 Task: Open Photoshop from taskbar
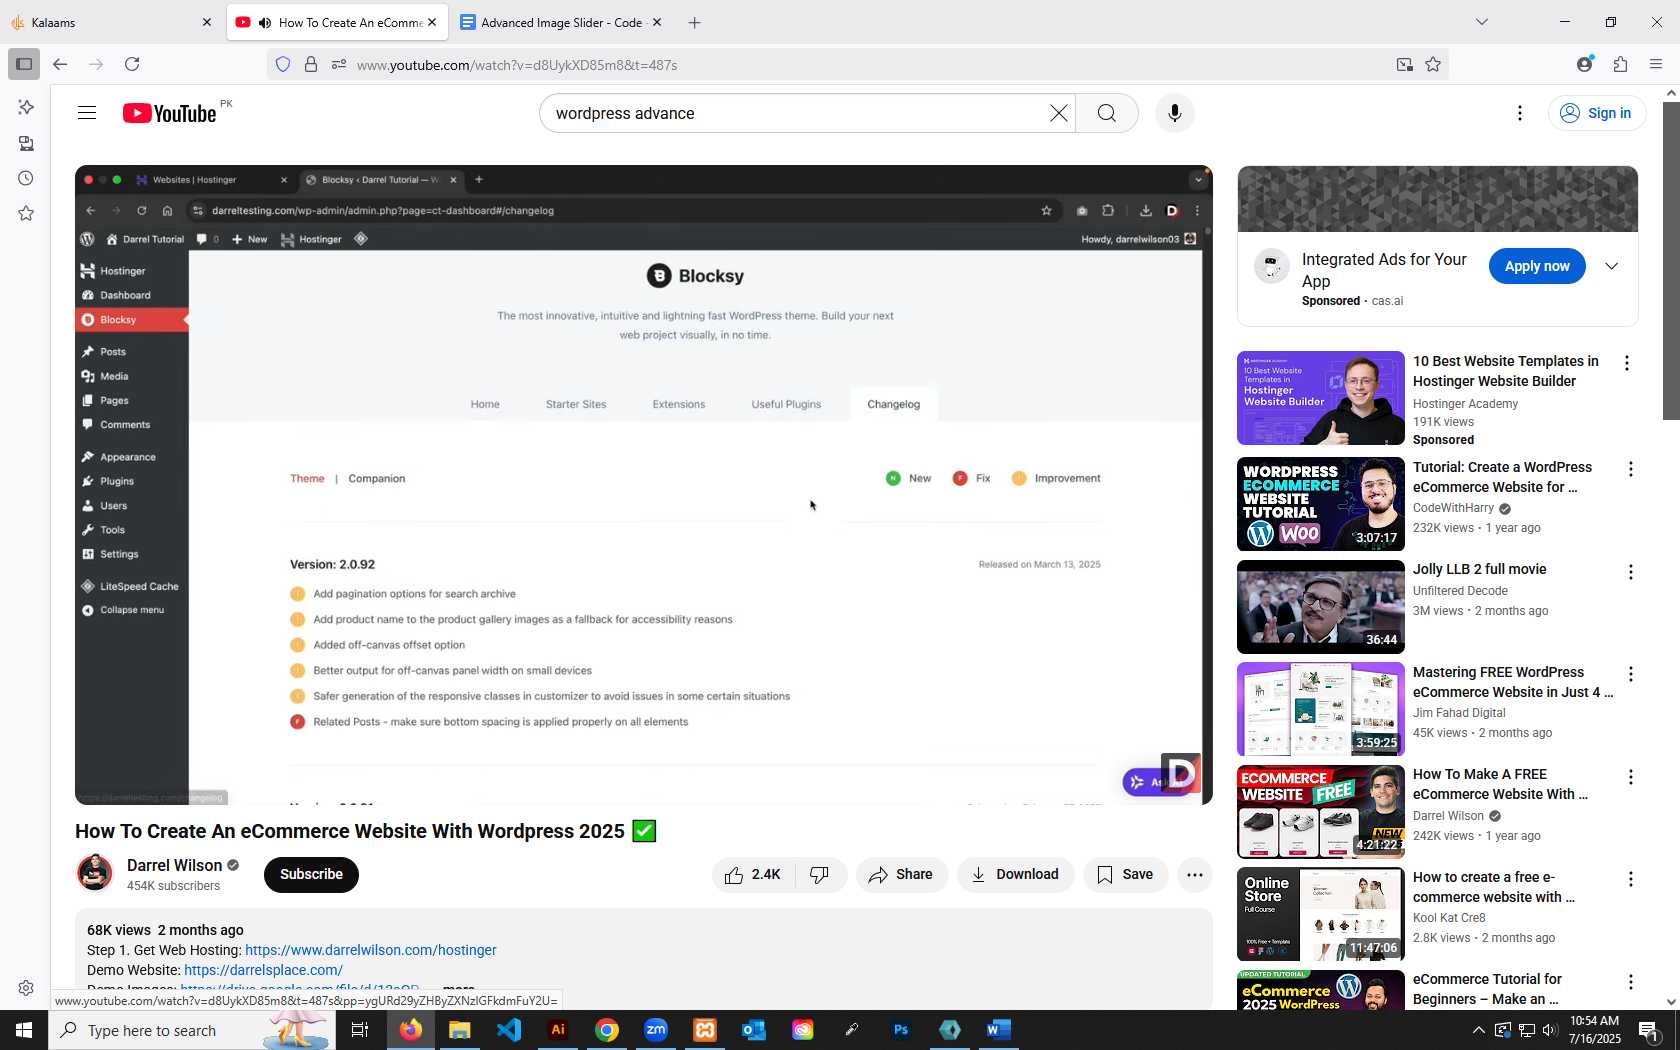point(901,1030)
